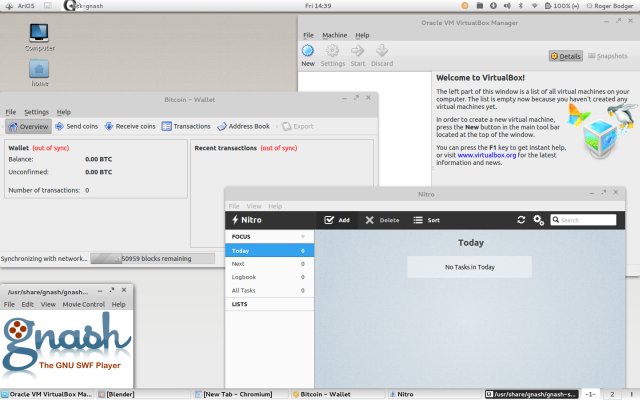Click the battery 100% indicator

coord(562,6)
